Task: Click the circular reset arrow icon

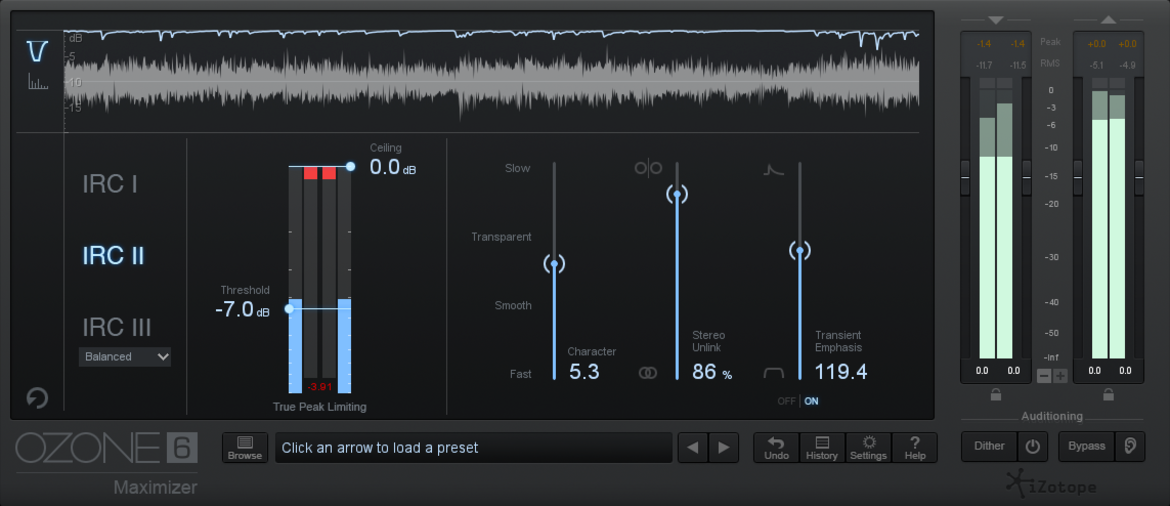Action: coord(37,398)
